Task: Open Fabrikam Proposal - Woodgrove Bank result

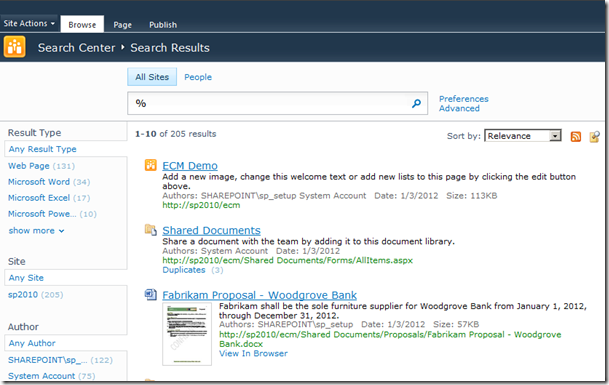Action: (259, 295)
